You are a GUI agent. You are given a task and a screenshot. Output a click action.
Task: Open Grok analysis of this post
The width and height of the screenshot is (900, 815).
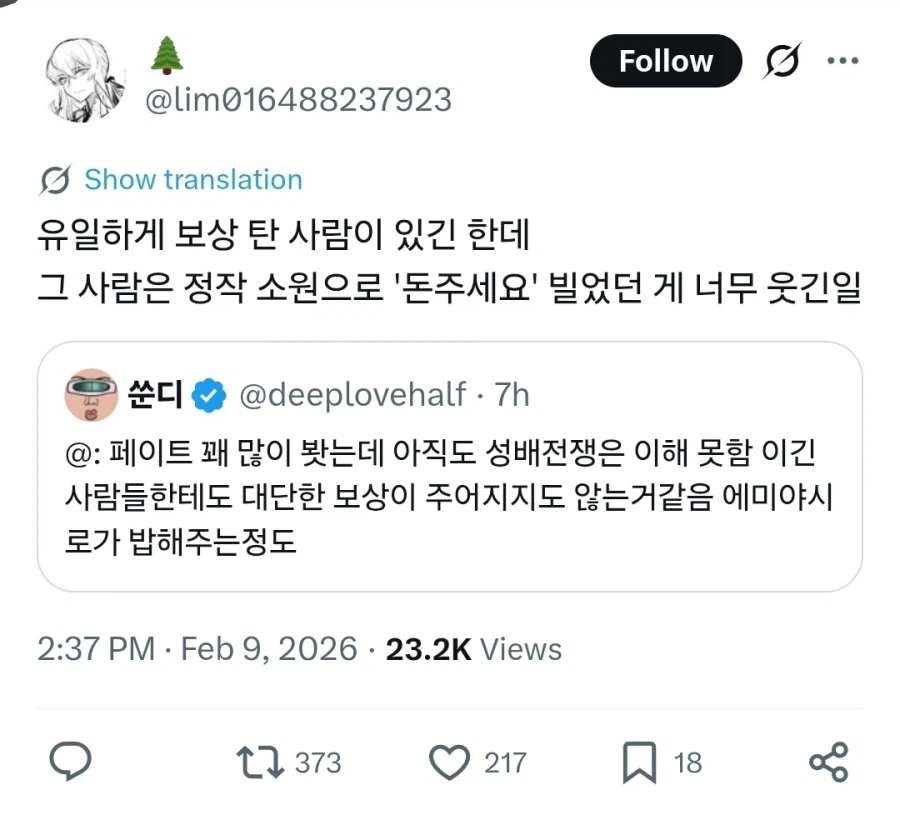783,60
